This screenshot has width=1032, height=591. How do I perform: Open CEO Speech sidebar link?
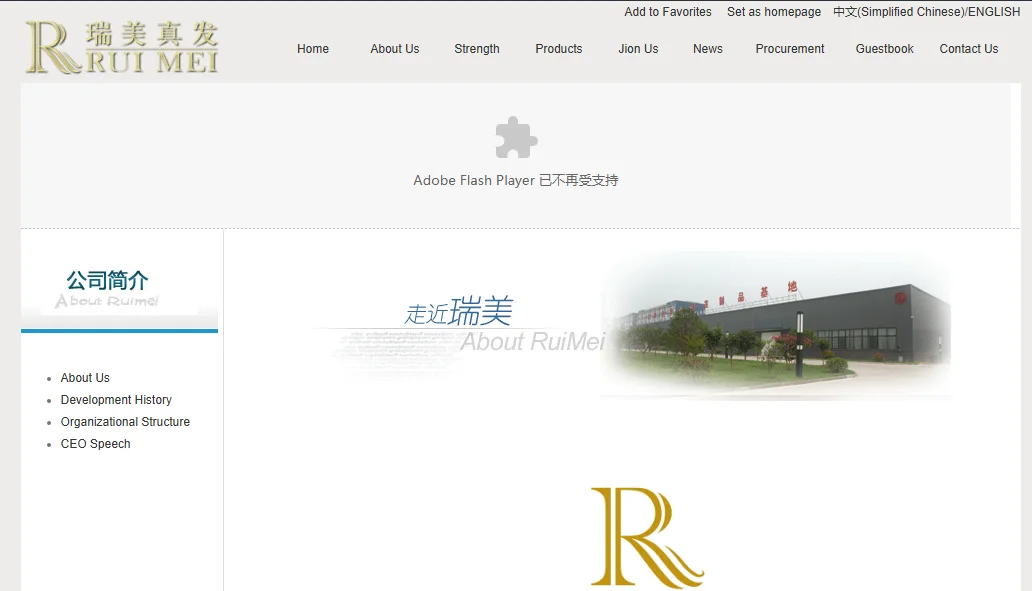click(x=95, y=444)
